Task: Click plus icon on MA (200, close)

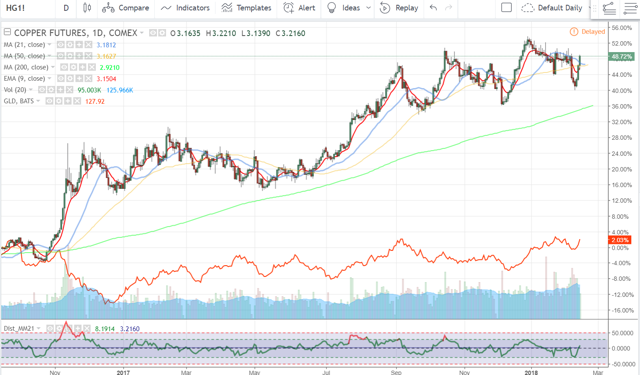Action: point(82,67)
